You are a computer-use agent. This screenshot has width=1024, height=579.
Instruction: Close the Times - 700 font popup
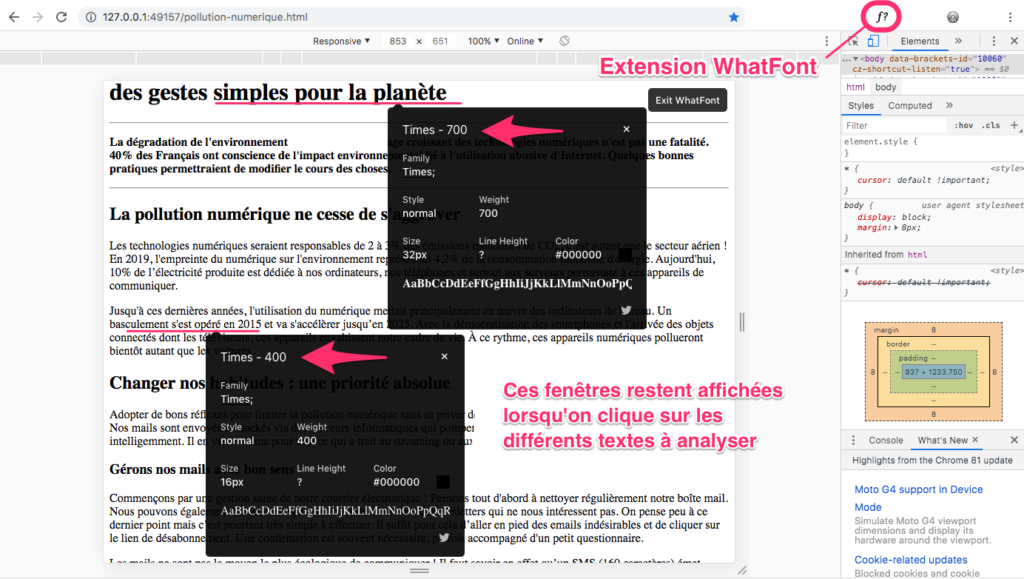click(x=626, y=129)
